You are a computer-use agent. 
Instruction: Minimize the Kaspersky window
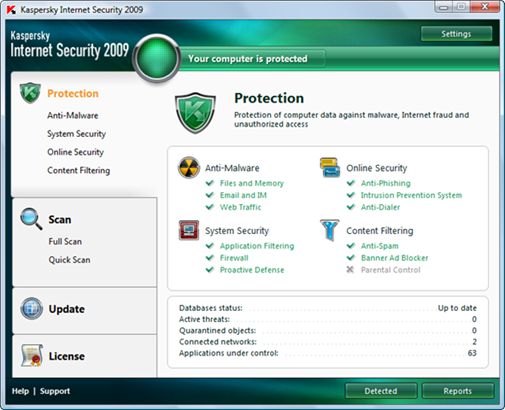(444, 7)
